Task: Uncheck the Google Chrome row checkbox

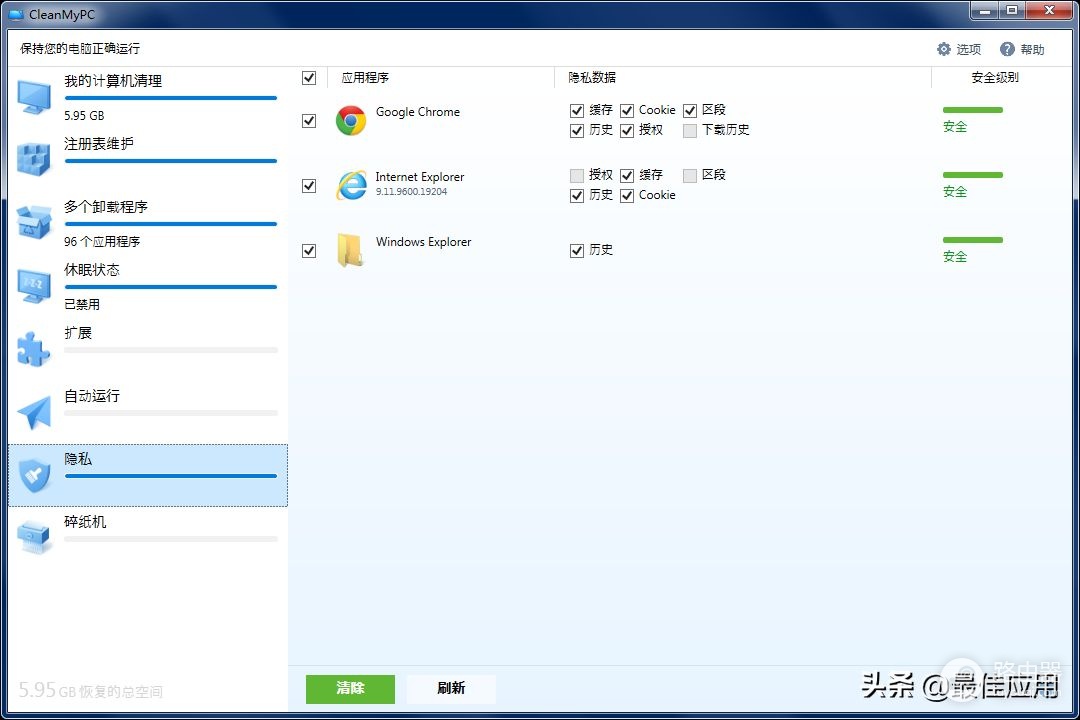Action: pos(309,121)
